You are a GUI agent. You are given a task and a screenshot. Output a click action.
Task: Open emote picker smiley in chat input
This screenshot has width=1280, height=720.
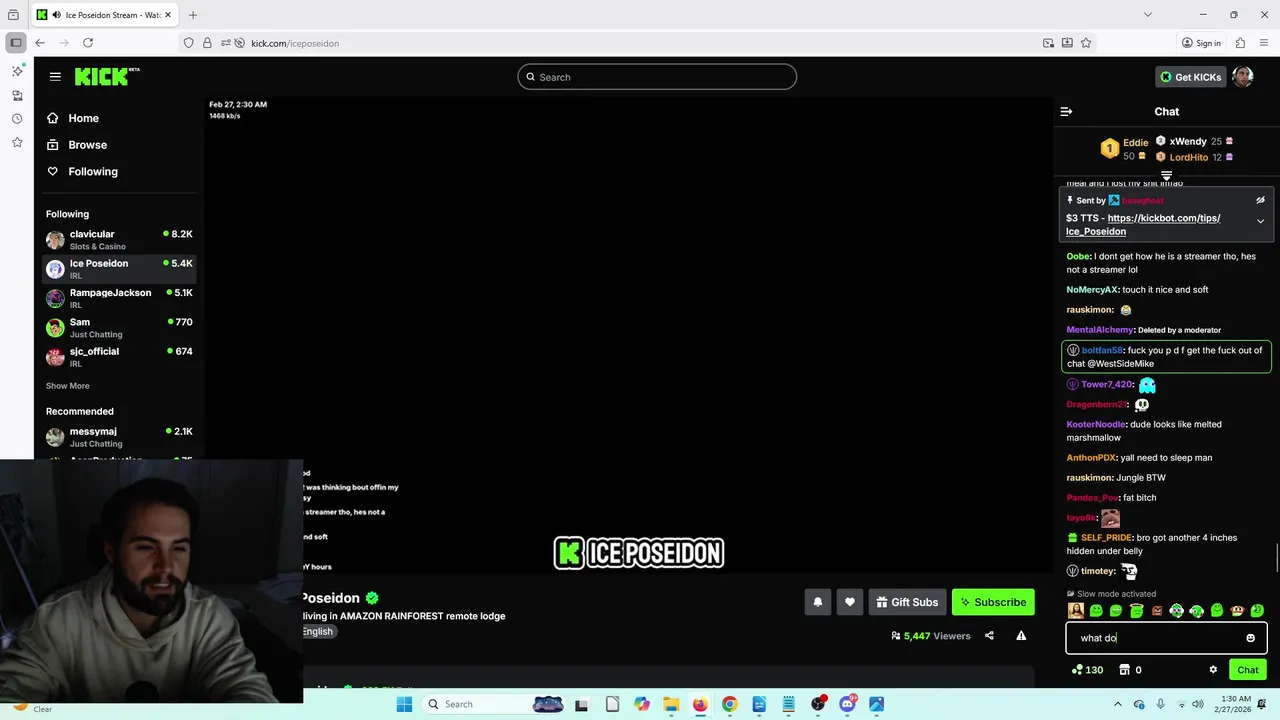point(1250,638)
